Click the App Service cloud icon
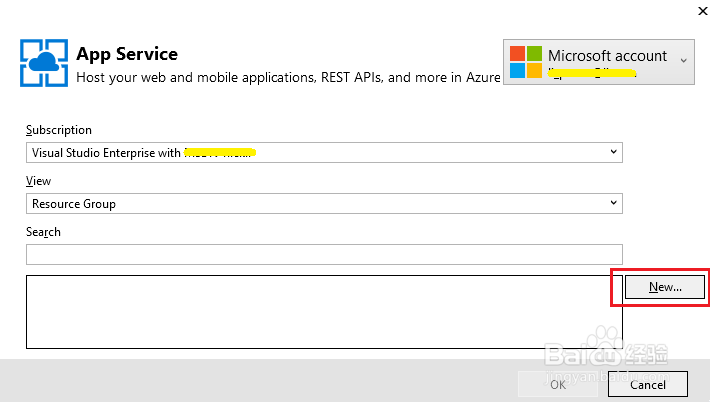 click(x=45, y=63)
